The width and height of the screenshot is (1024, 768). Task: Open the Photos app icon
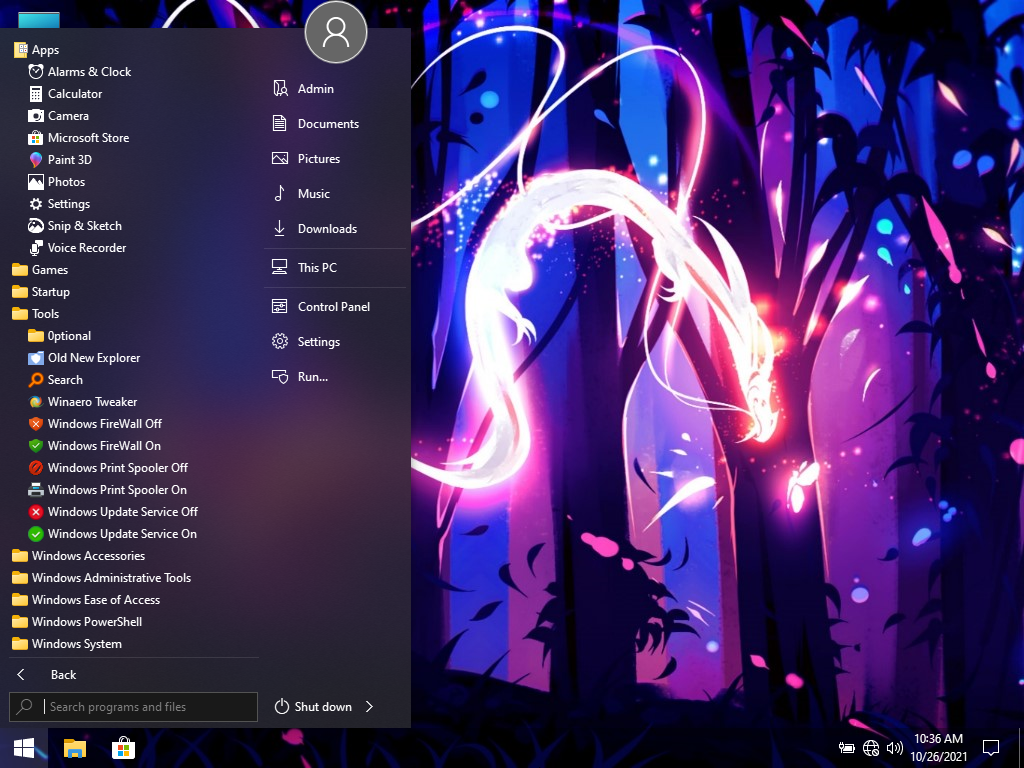pyautogui.click(x=36, y=182)
